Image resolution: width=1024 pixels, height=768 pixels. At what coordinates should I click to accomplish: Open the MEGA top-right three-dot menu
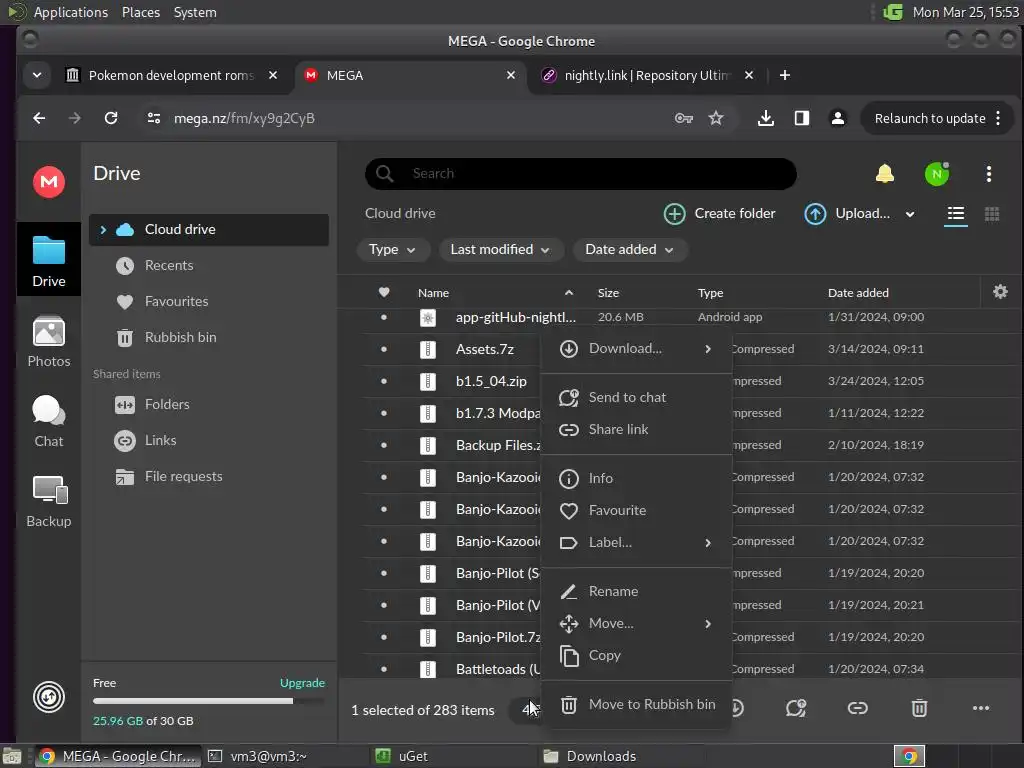pyautogui.click(x=989, y=174)
